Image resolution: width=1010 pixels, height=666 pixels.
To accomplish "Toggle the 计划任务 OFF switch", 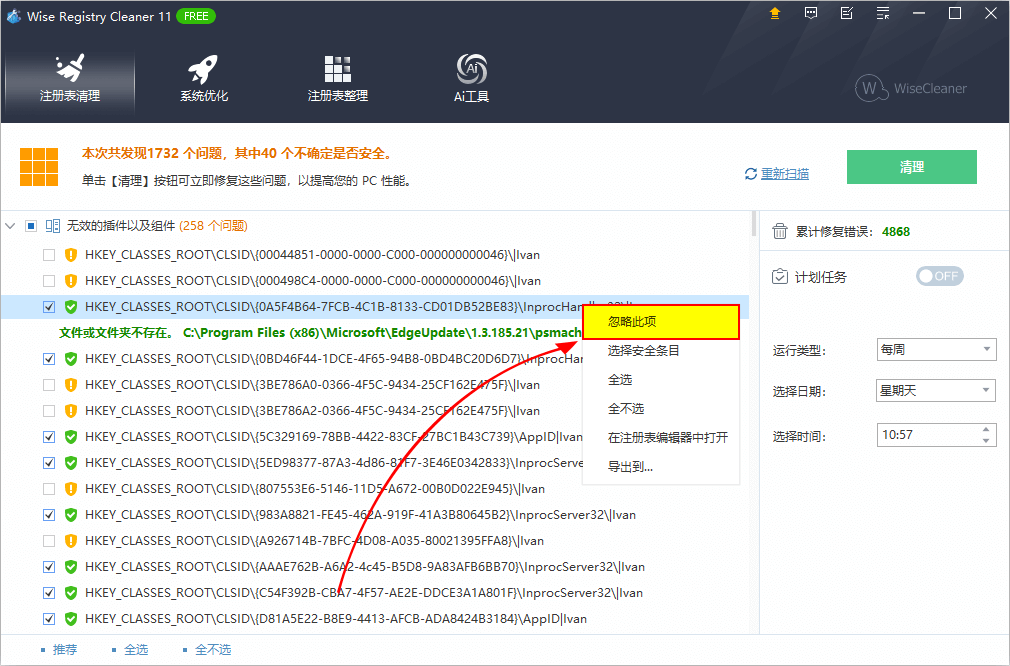I will [939, 276].
